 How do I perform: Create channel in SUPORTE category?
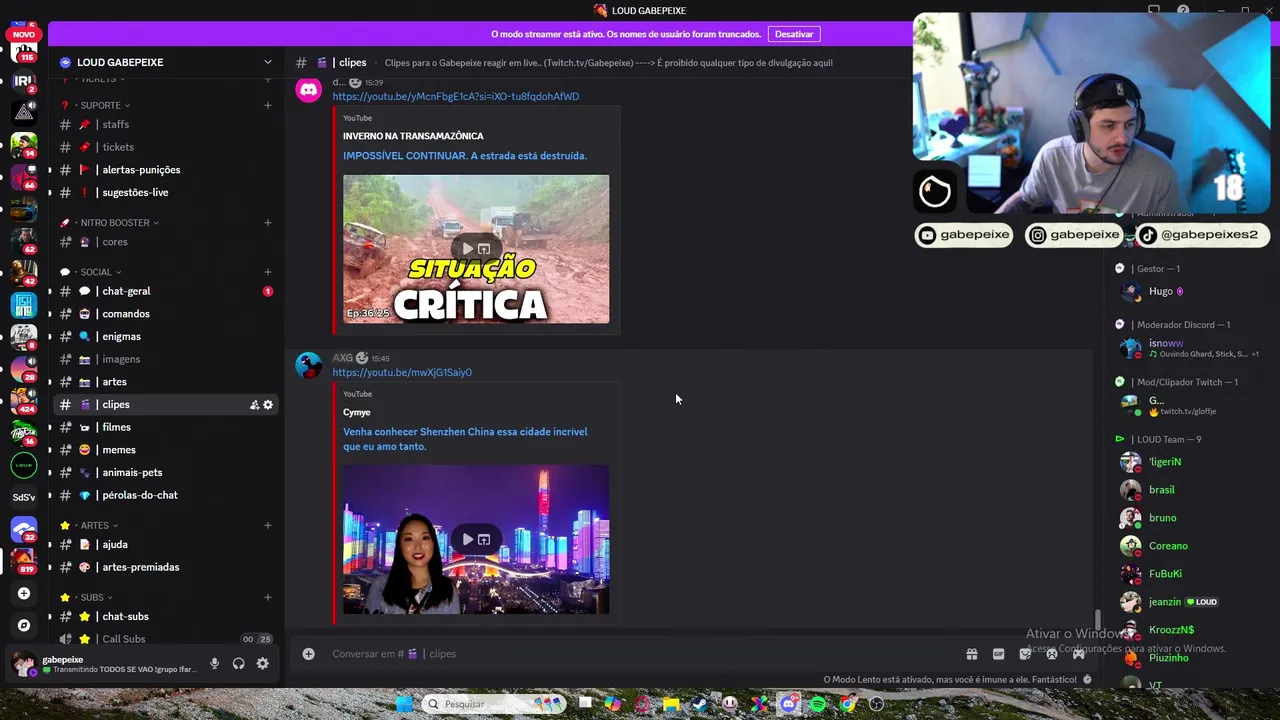[x=268, y=105]
